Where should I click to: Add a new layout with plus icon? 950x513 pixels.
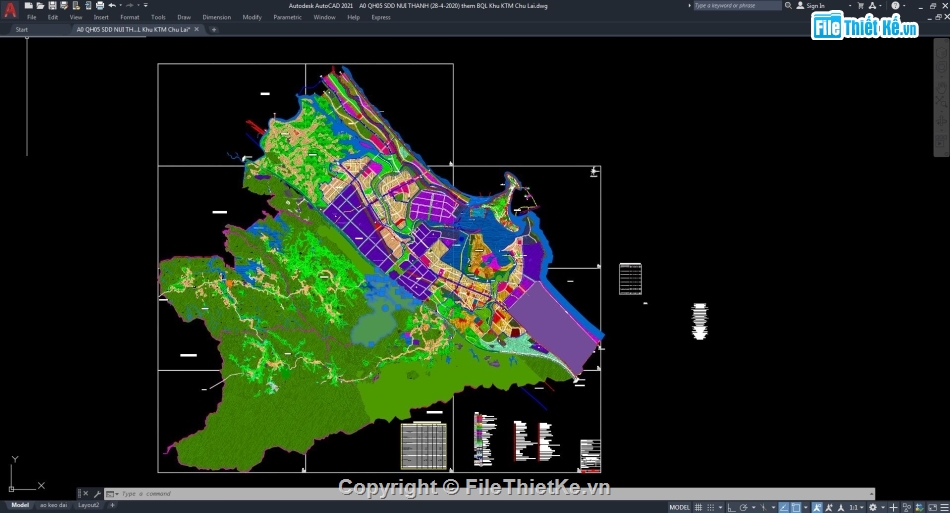point(112,505)
